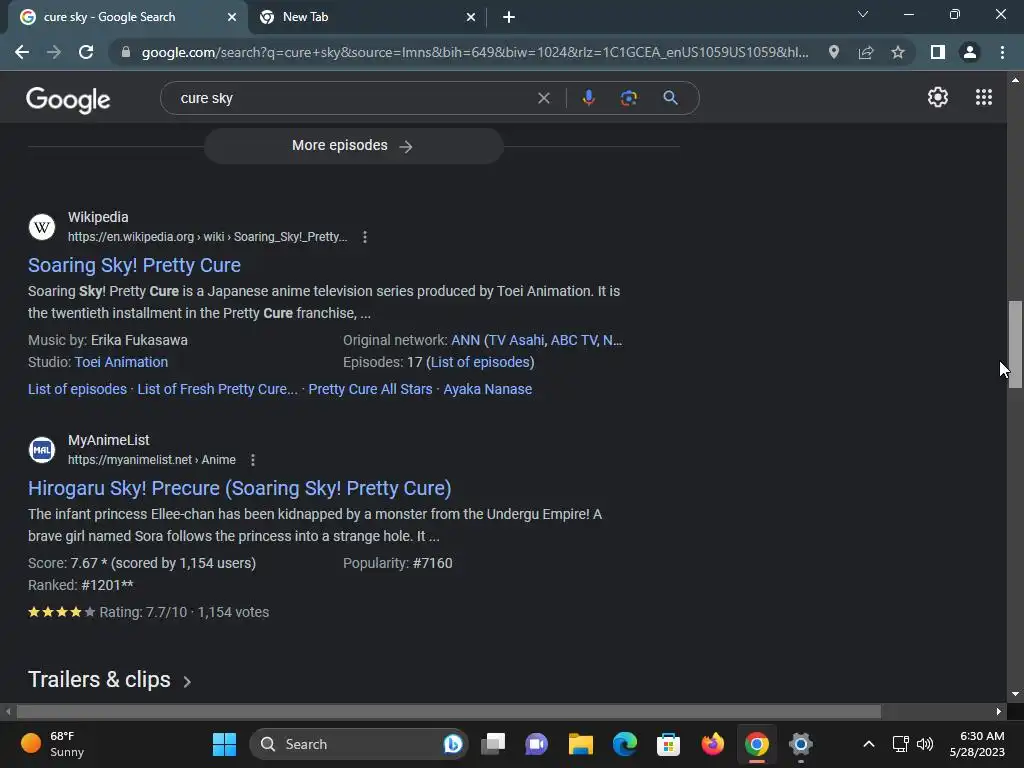Open the browser side panel
Viewport: 1024px width, 768px height.
tap(938, 52)
